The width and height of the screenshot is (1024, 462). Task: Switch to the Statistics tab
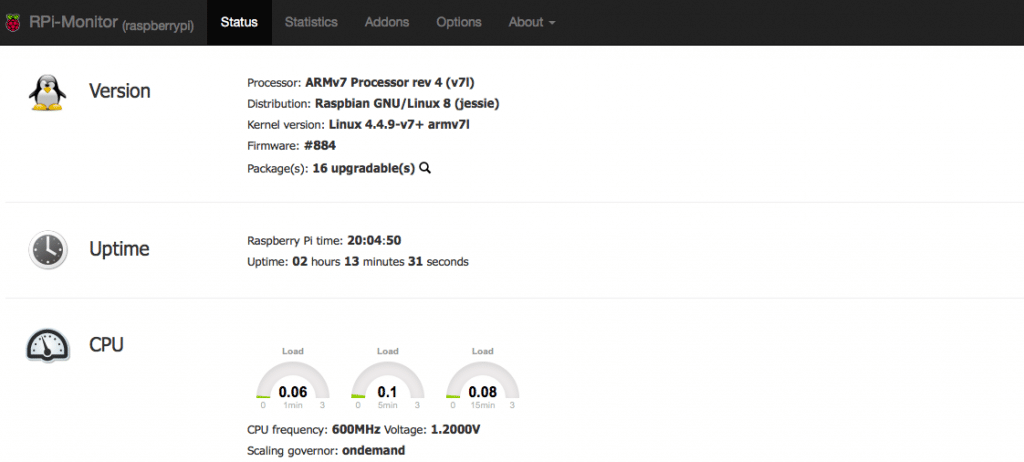pos(311,22)
